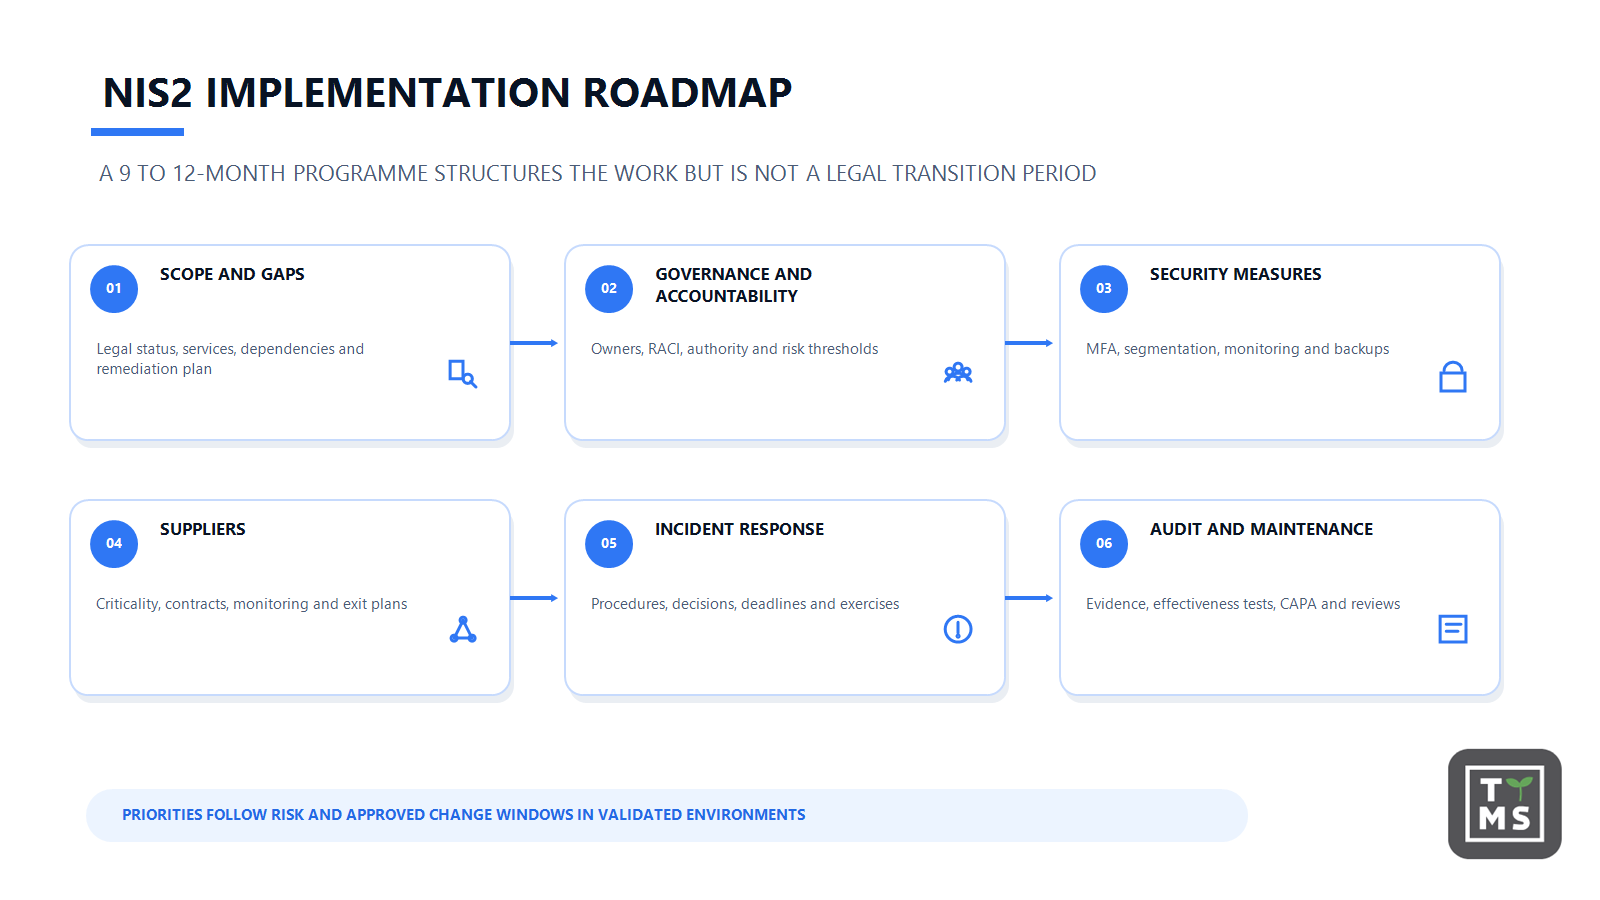
Task: Click 'Owners, RACI, authority and risk thresholds' text
Action: [x=734, y=349]
